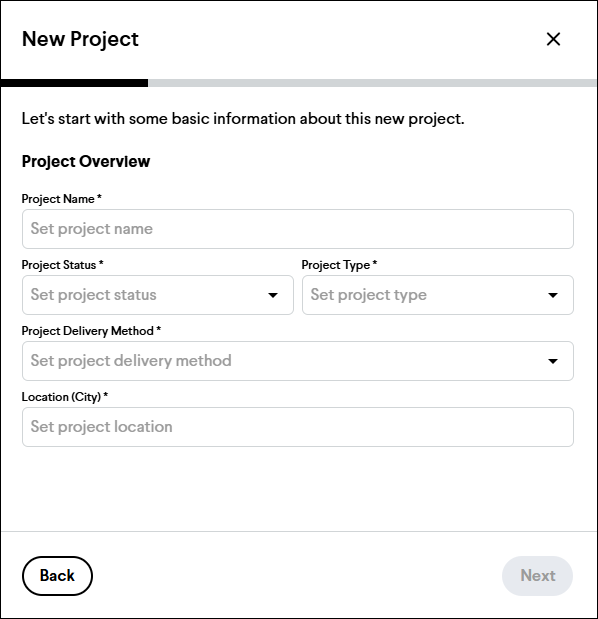Go back with the Back button

pos(57,576)
